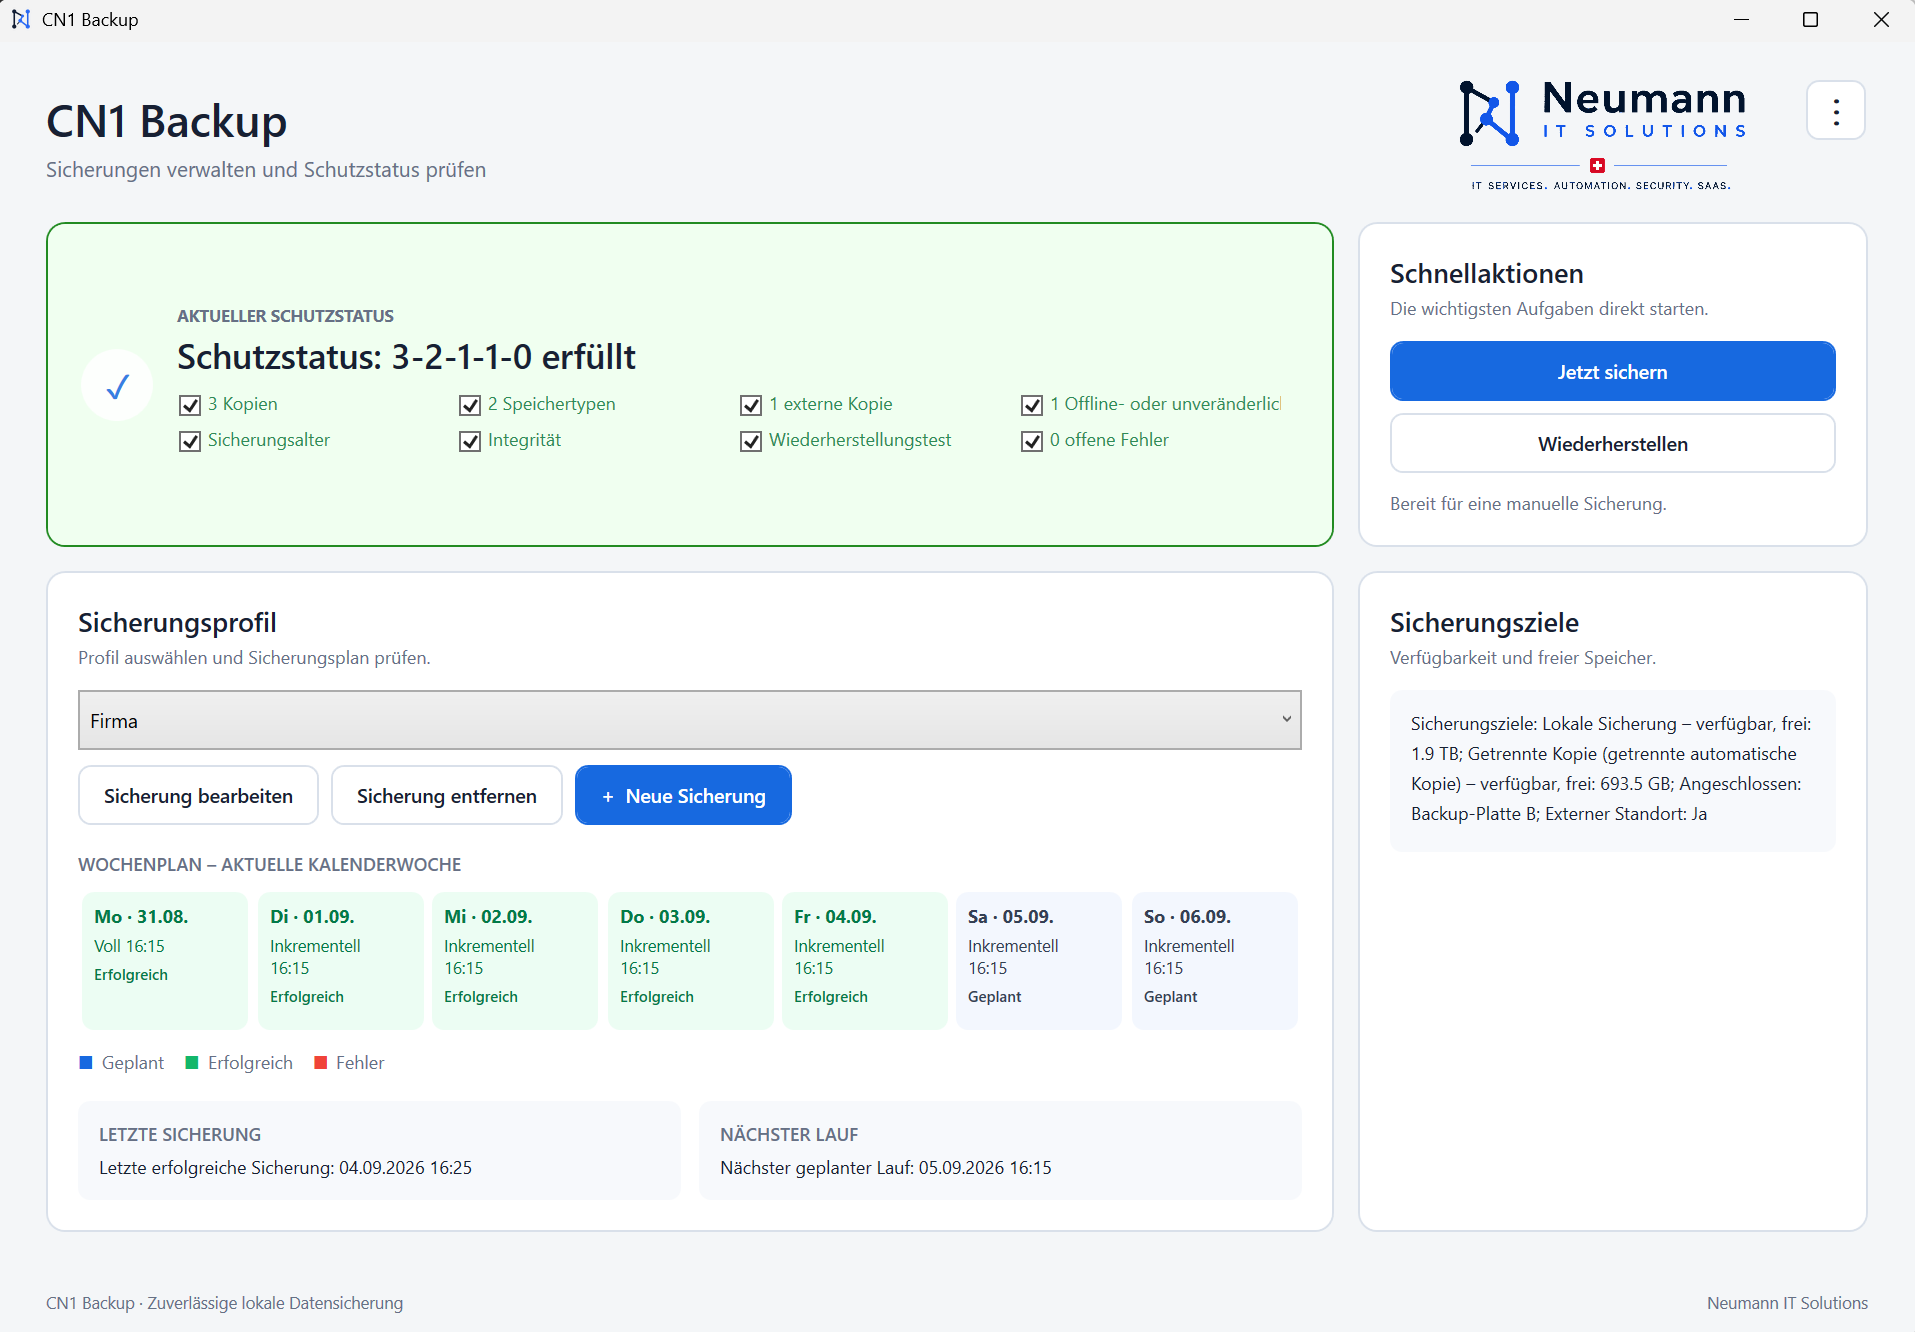The width and height of the screenshot is (1915, 1332).
Task: Click the 'Neumann IT Solutions' footer text
Action: [1787, 1303]
